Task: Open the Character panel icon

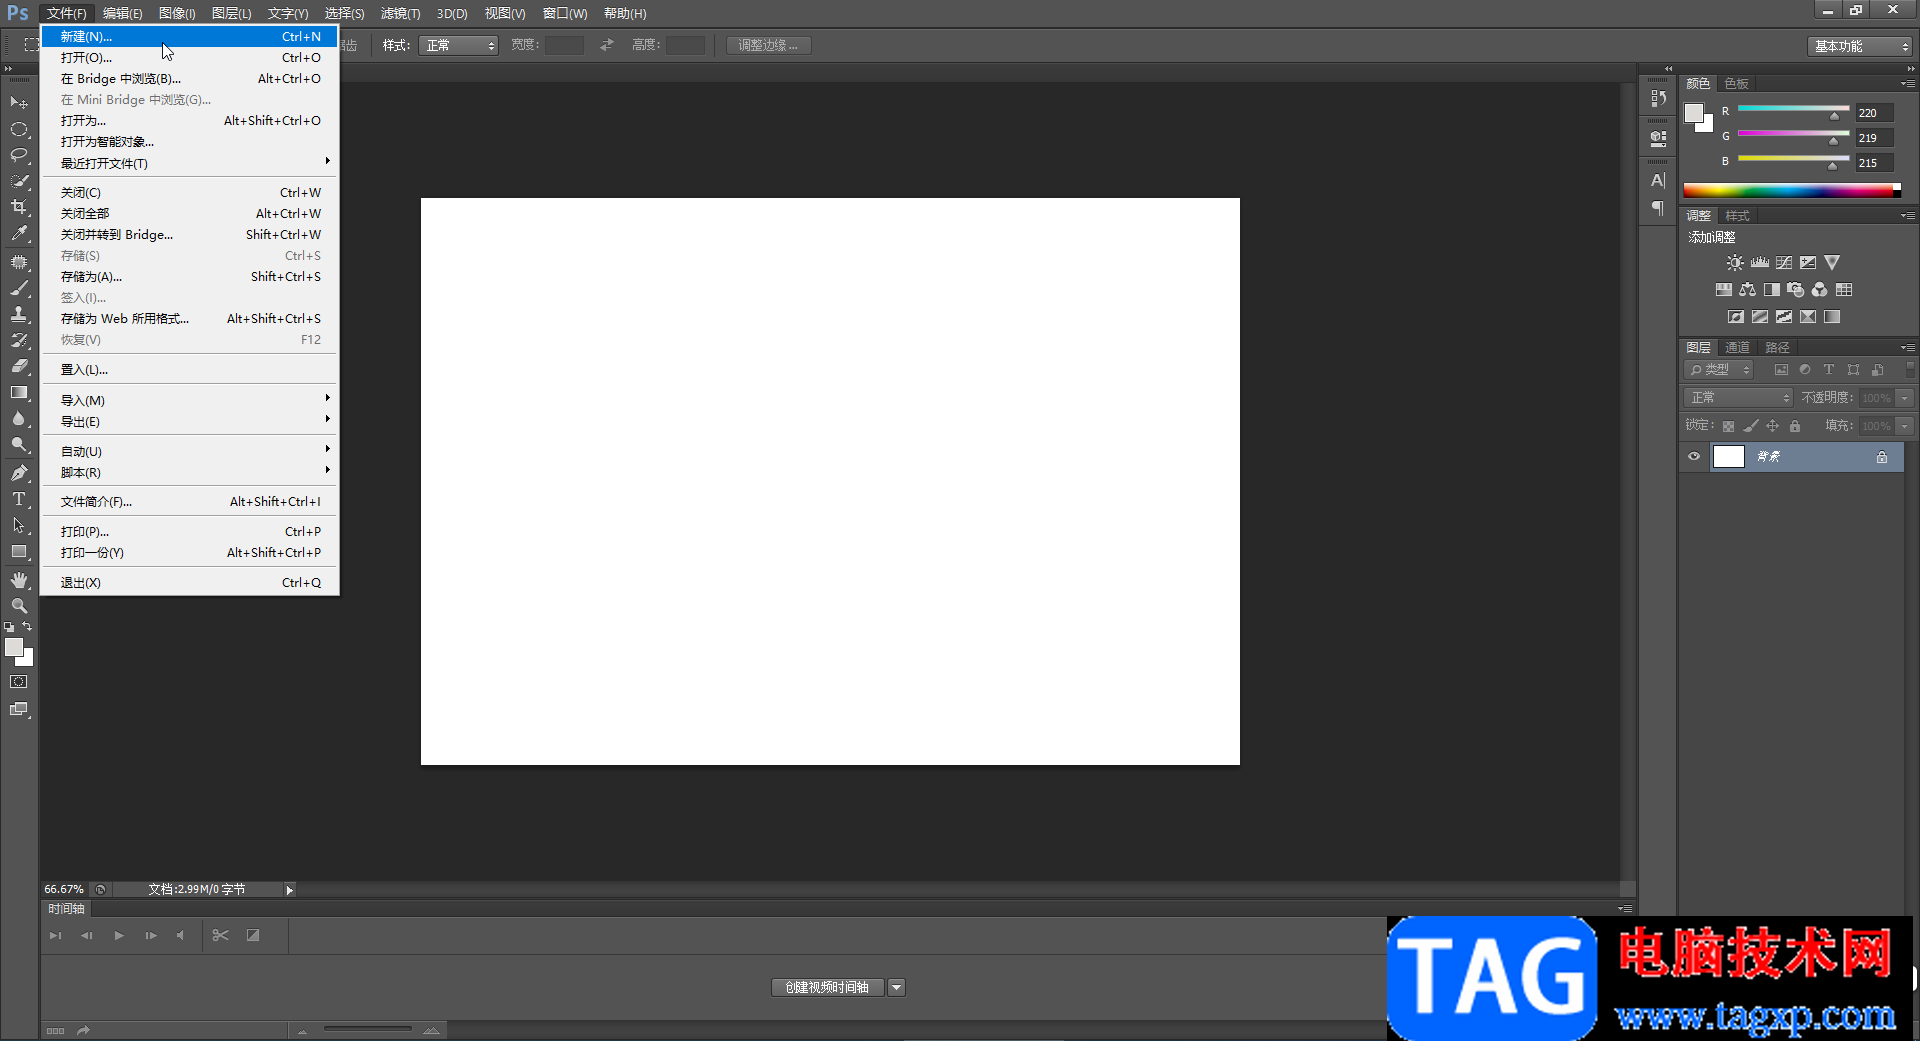Action: (1658, 180)
